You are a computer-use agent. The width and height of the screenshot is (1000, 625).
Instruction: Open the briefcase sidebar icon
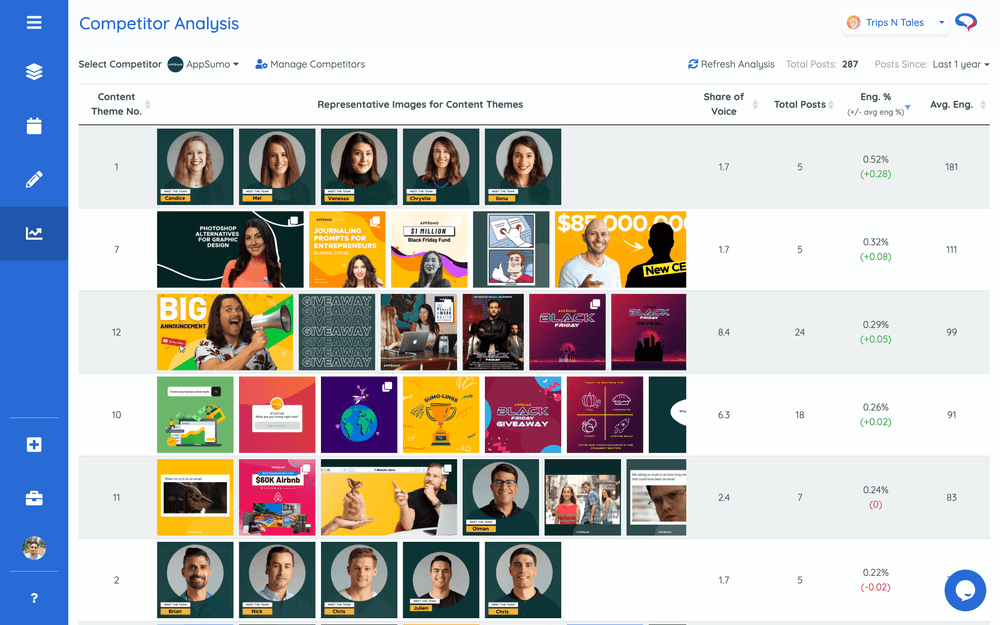point(34,498)
